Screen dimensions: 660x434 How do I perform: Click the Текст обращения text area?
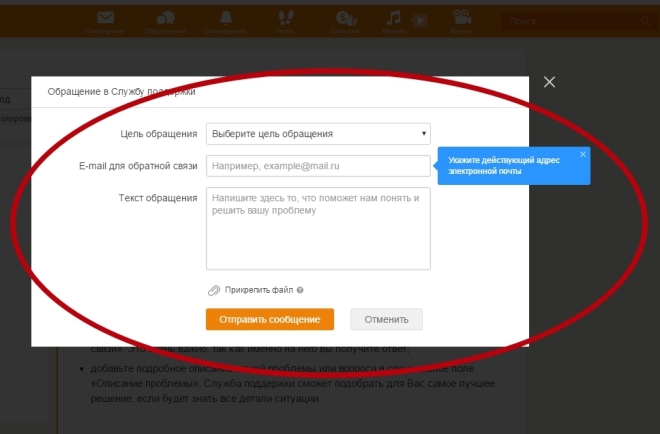pos(318,229)
